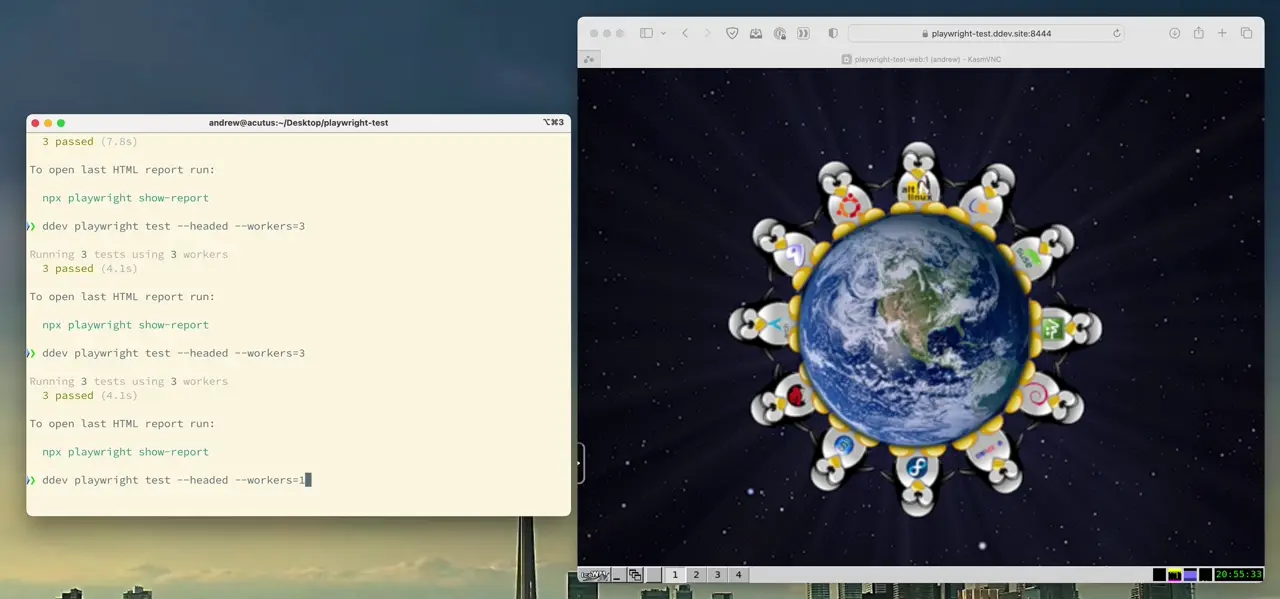The width and height of the screenshot is (1280, 599).
Task: Toggle the Safari sidebar button
Action: tap(646, 33)
